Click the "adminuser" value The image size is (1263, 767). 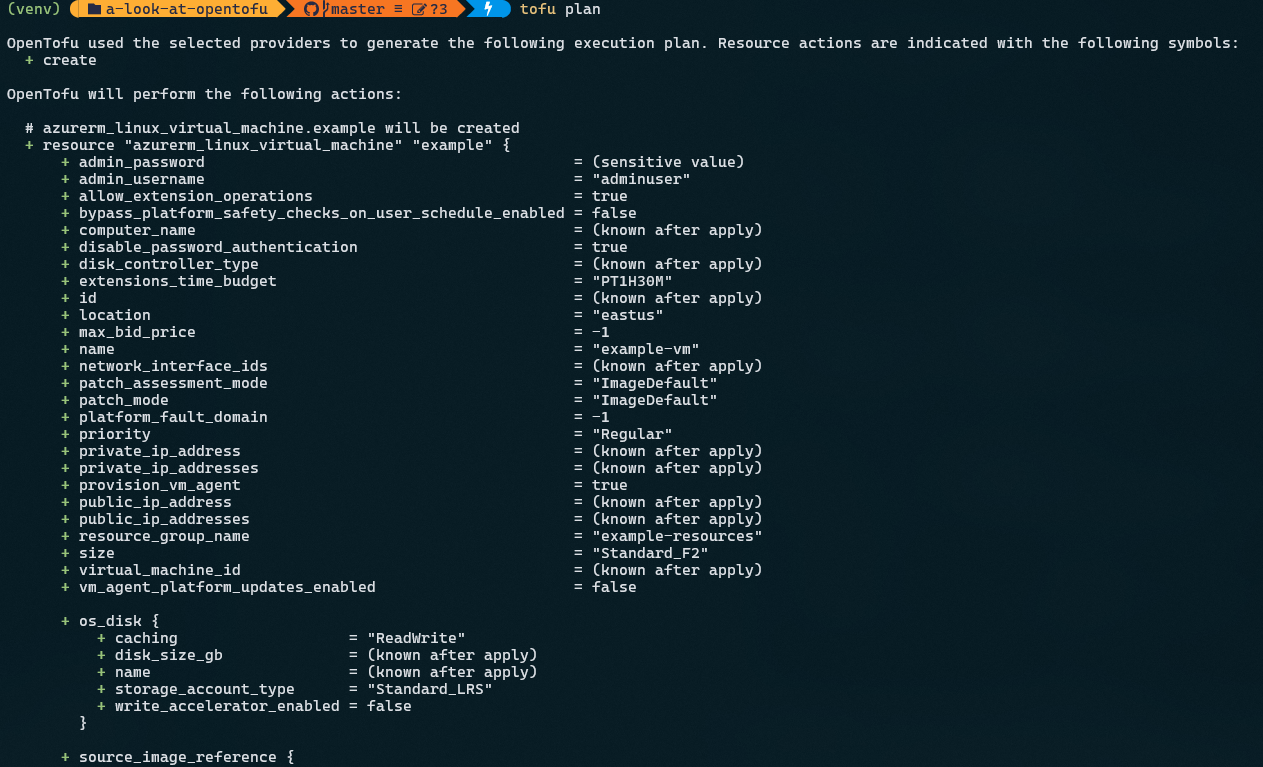[641, 179]
